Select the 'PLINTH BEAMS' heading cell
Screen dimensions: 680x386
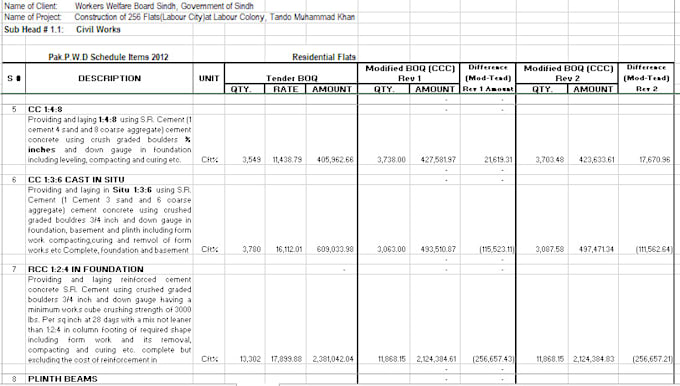pyautogui.click(x=62, y=379)
